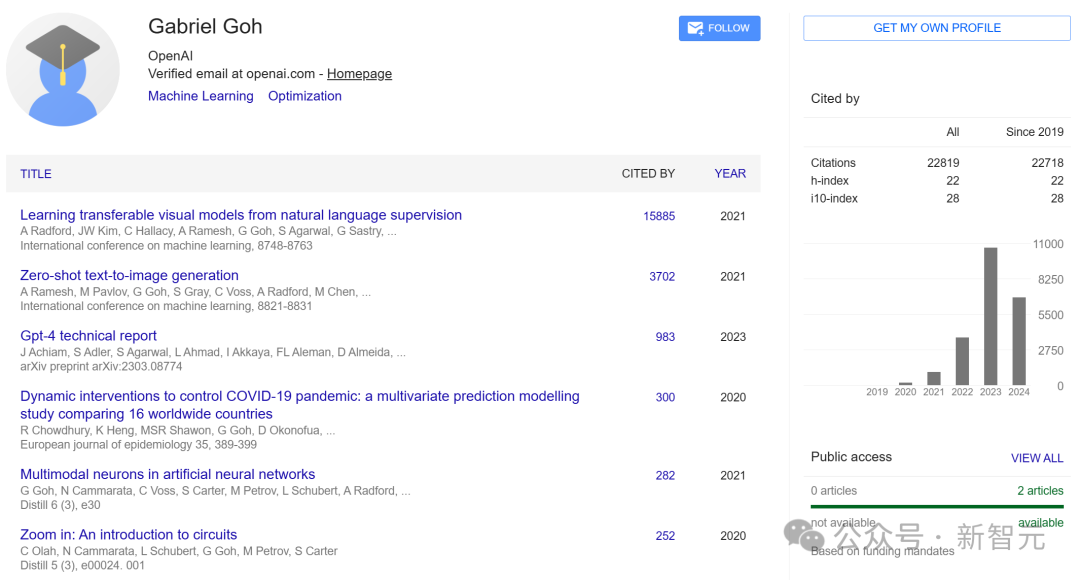
Task: Click the OpenAI affiliation text
Action: [170, 56]
